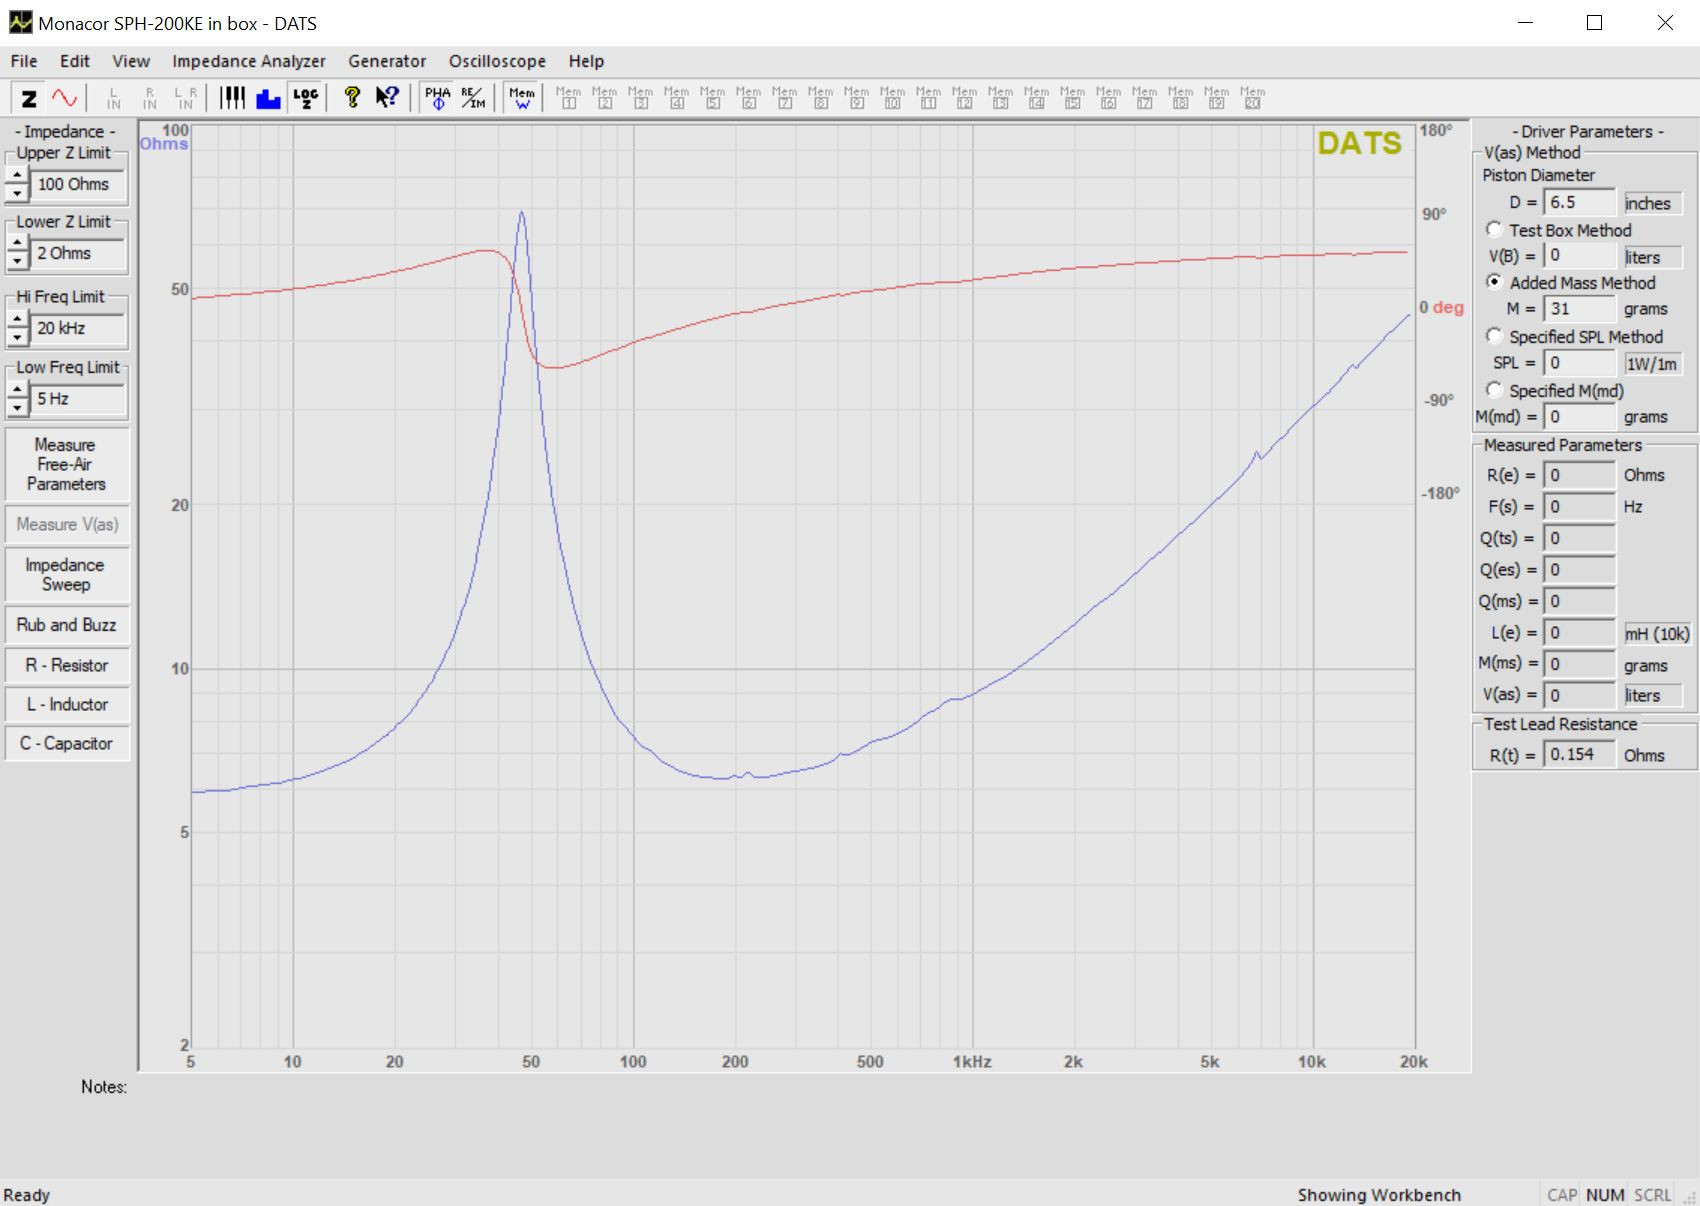1700x1206 pixels.
Task: Click the Impedance Sweep button
Action: (x=66, y=575)
